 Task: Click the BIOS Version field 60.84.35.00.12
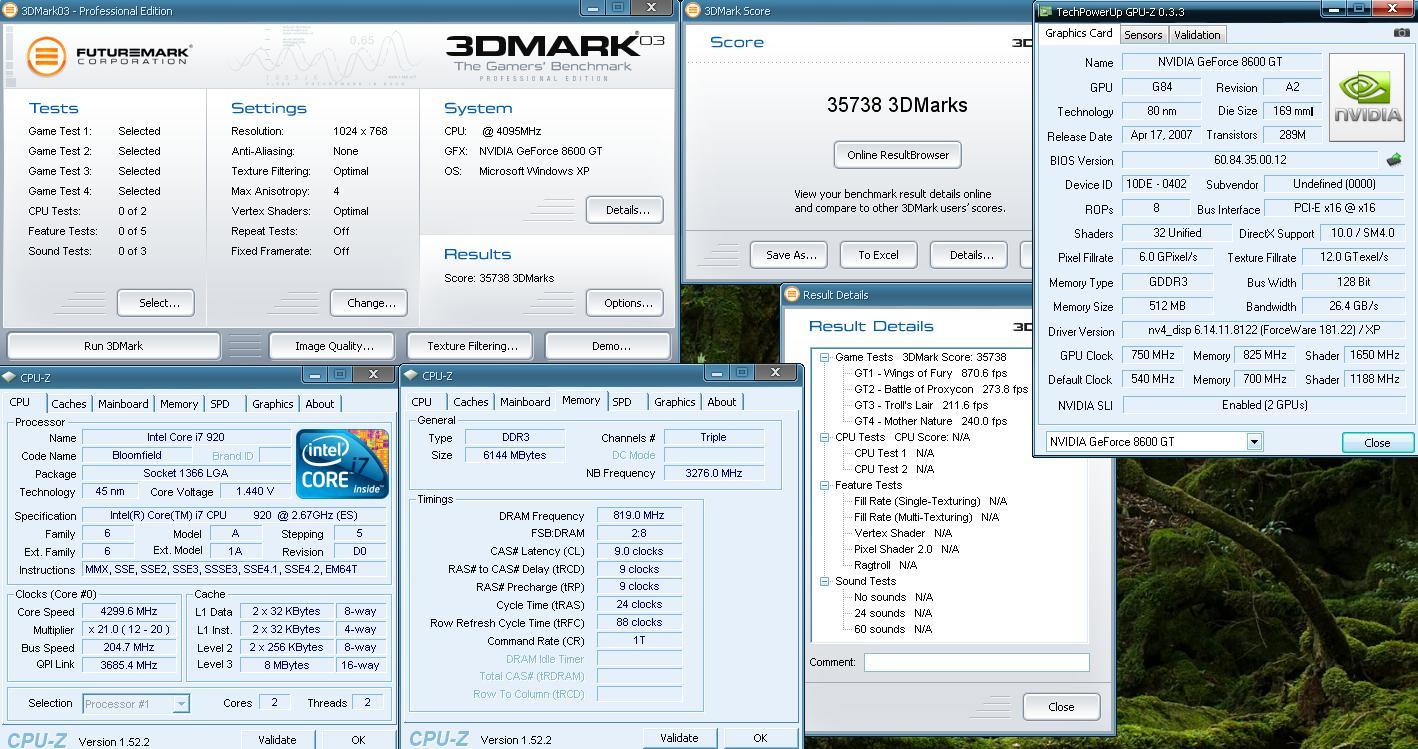pyautogui.click(x=1250, y=160)
